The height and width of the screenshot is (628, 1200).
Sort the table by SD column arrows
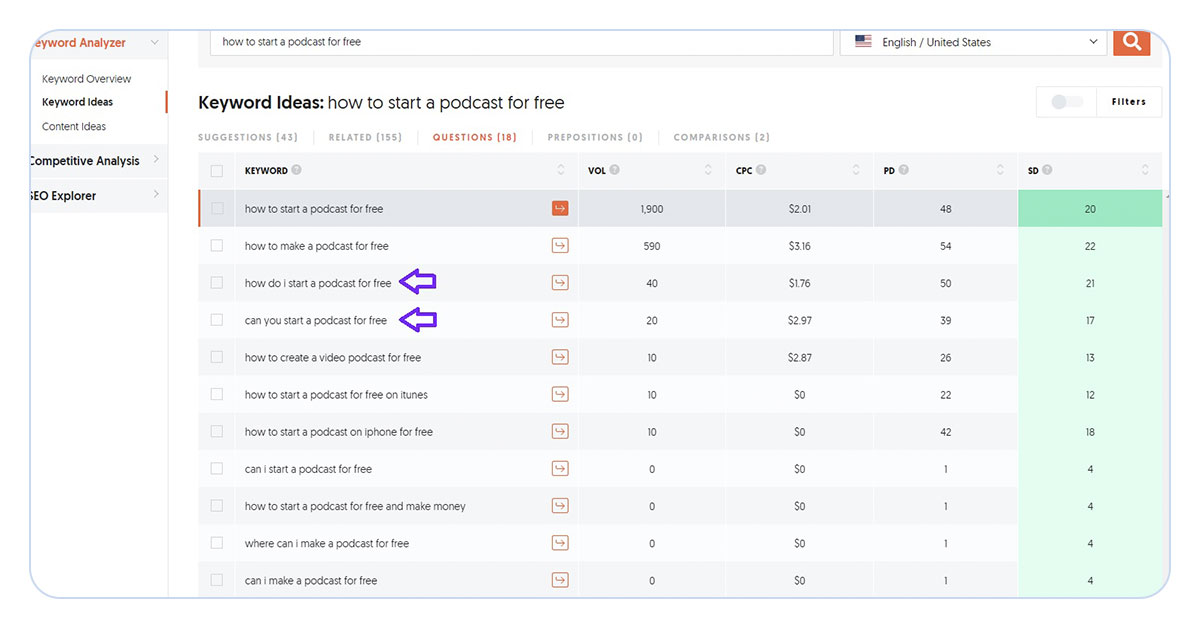[x=1145, y=171]
